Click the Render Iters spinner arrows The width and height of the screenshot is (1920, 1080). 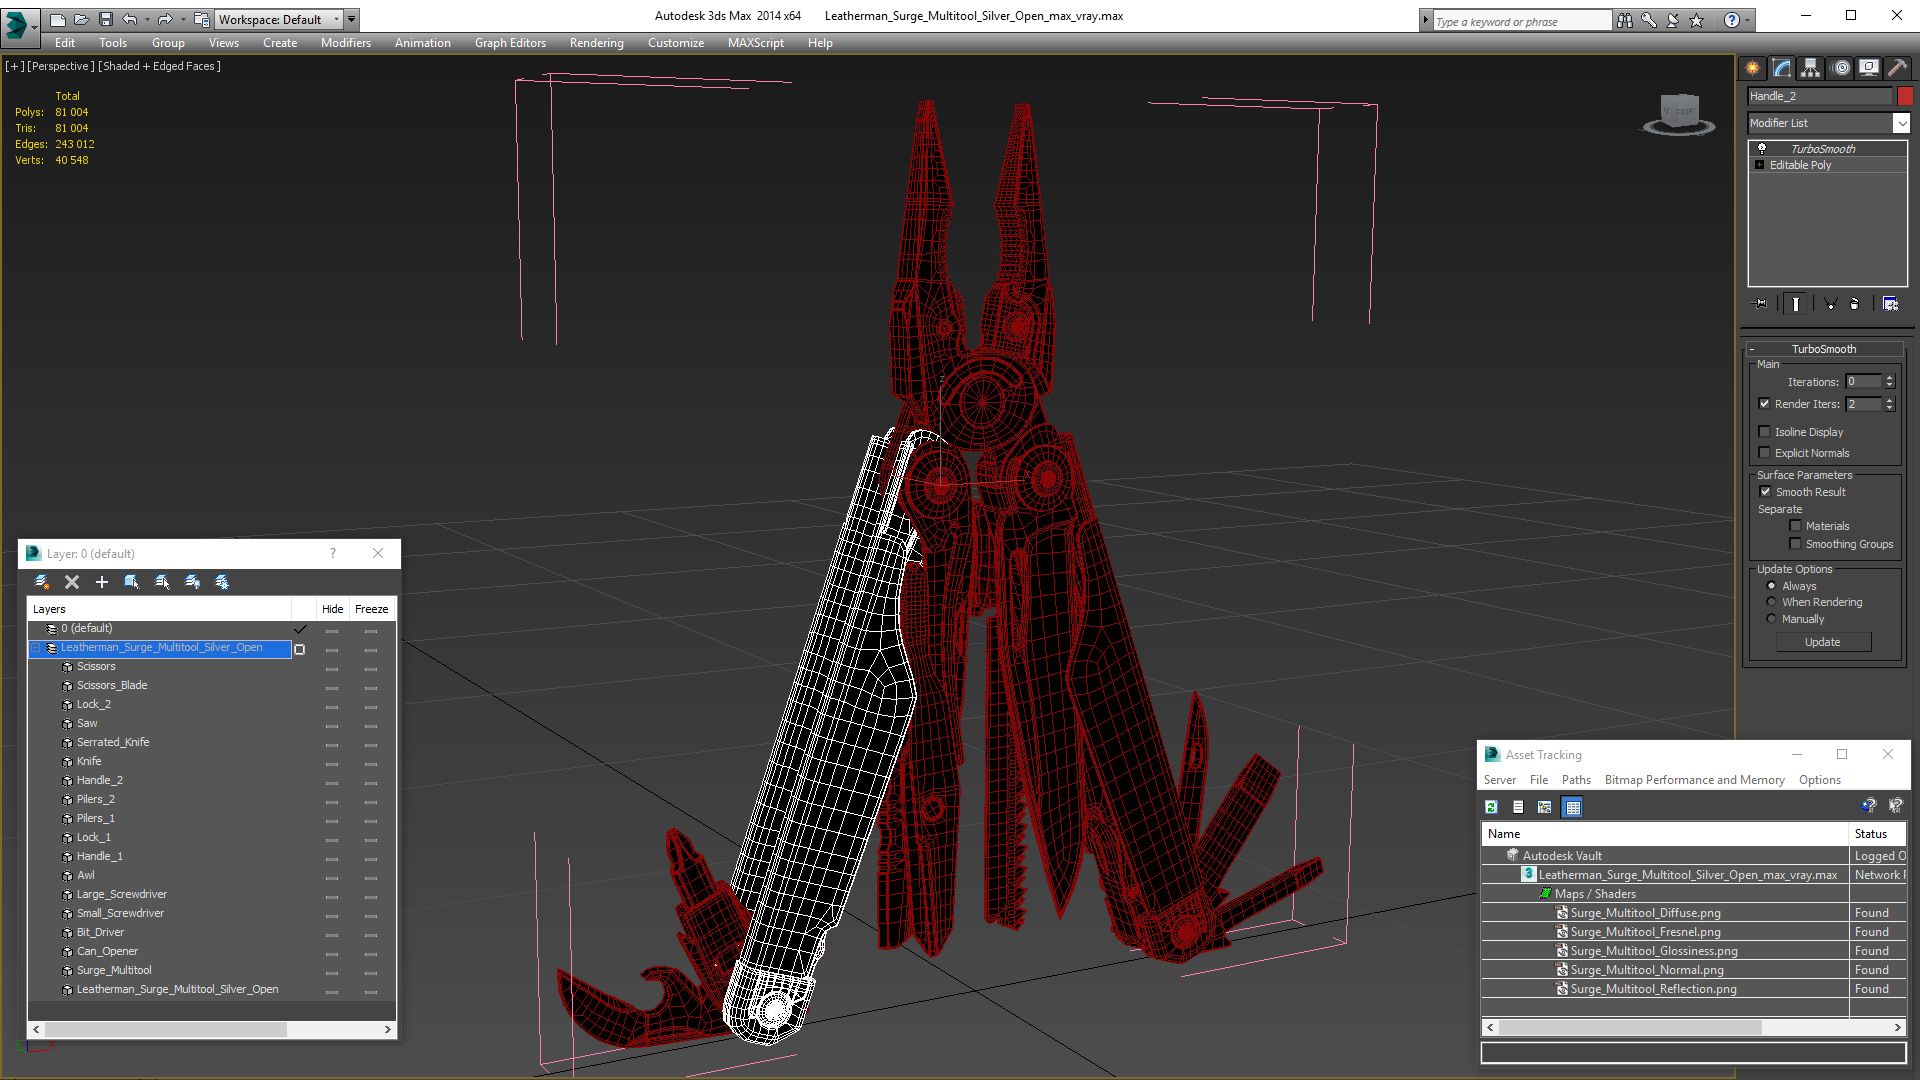[1889, 404]
